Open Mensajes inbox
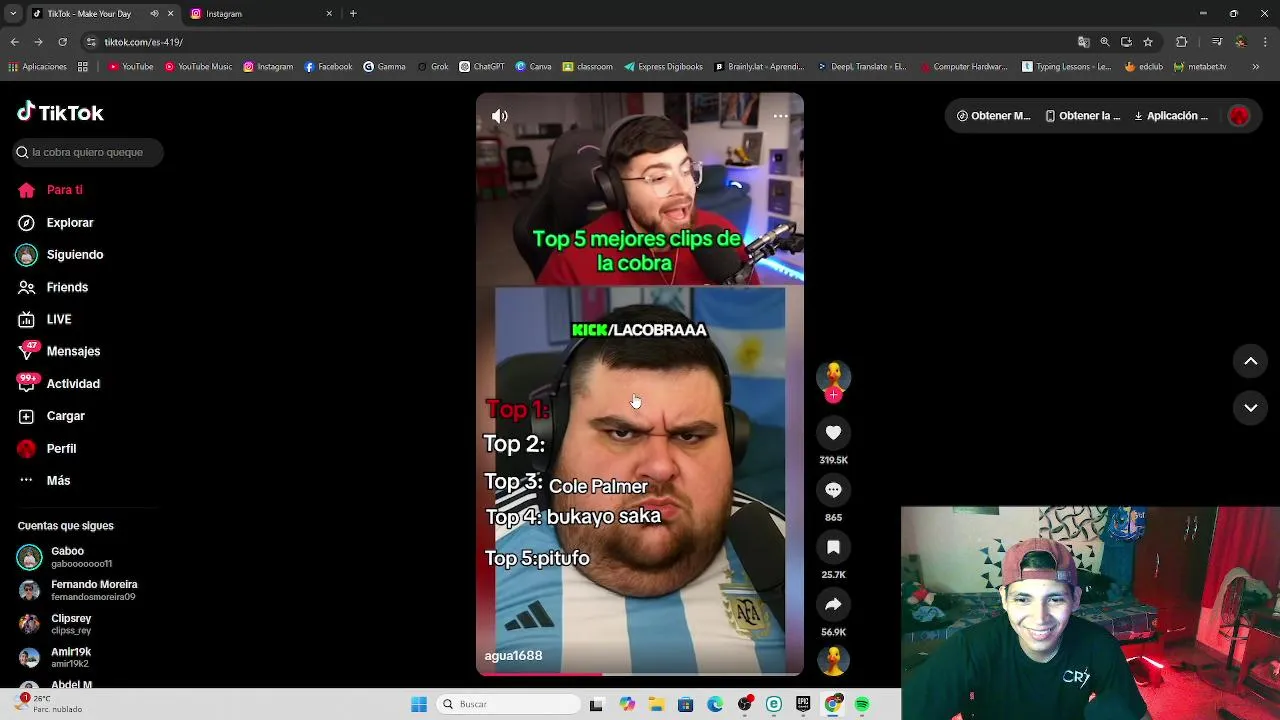 [59, 351]
